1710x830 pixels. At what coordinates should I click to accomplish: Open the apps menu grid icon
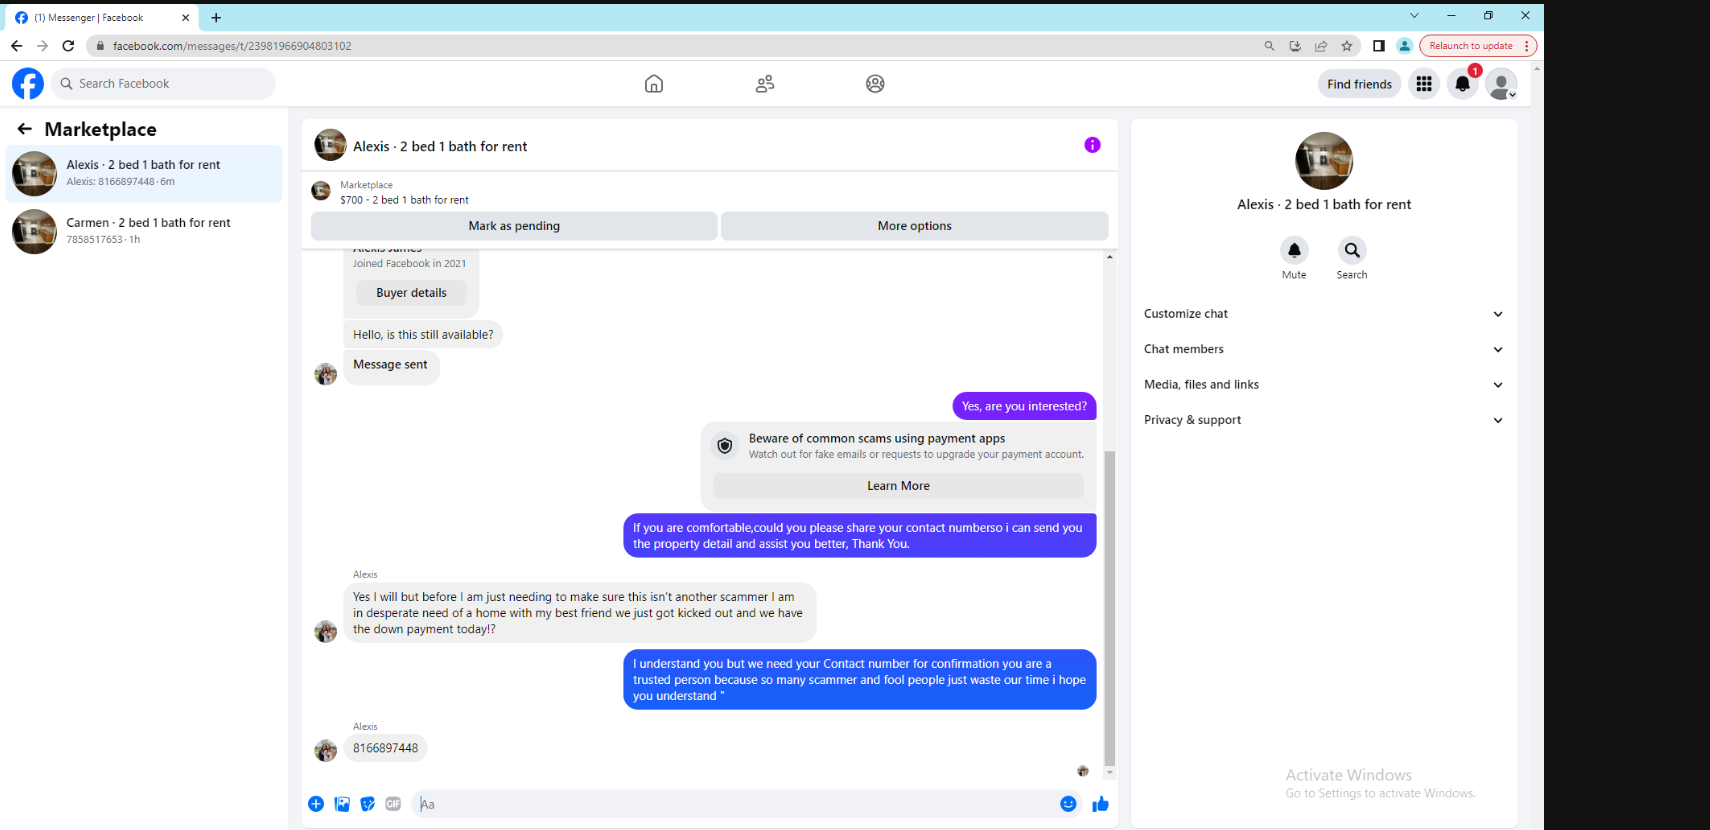(x=1424, y=84)
